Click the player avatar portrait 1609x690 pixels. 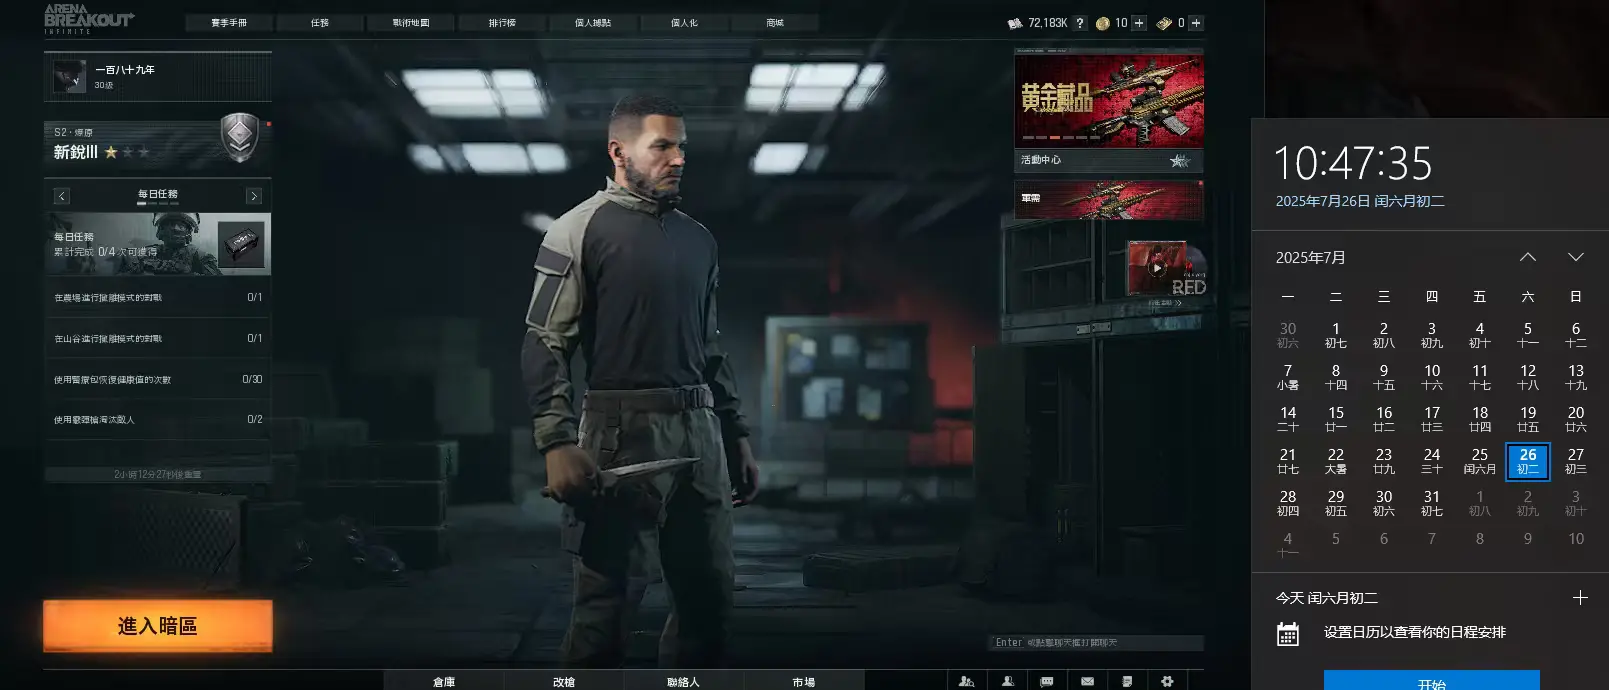[69, 76]
